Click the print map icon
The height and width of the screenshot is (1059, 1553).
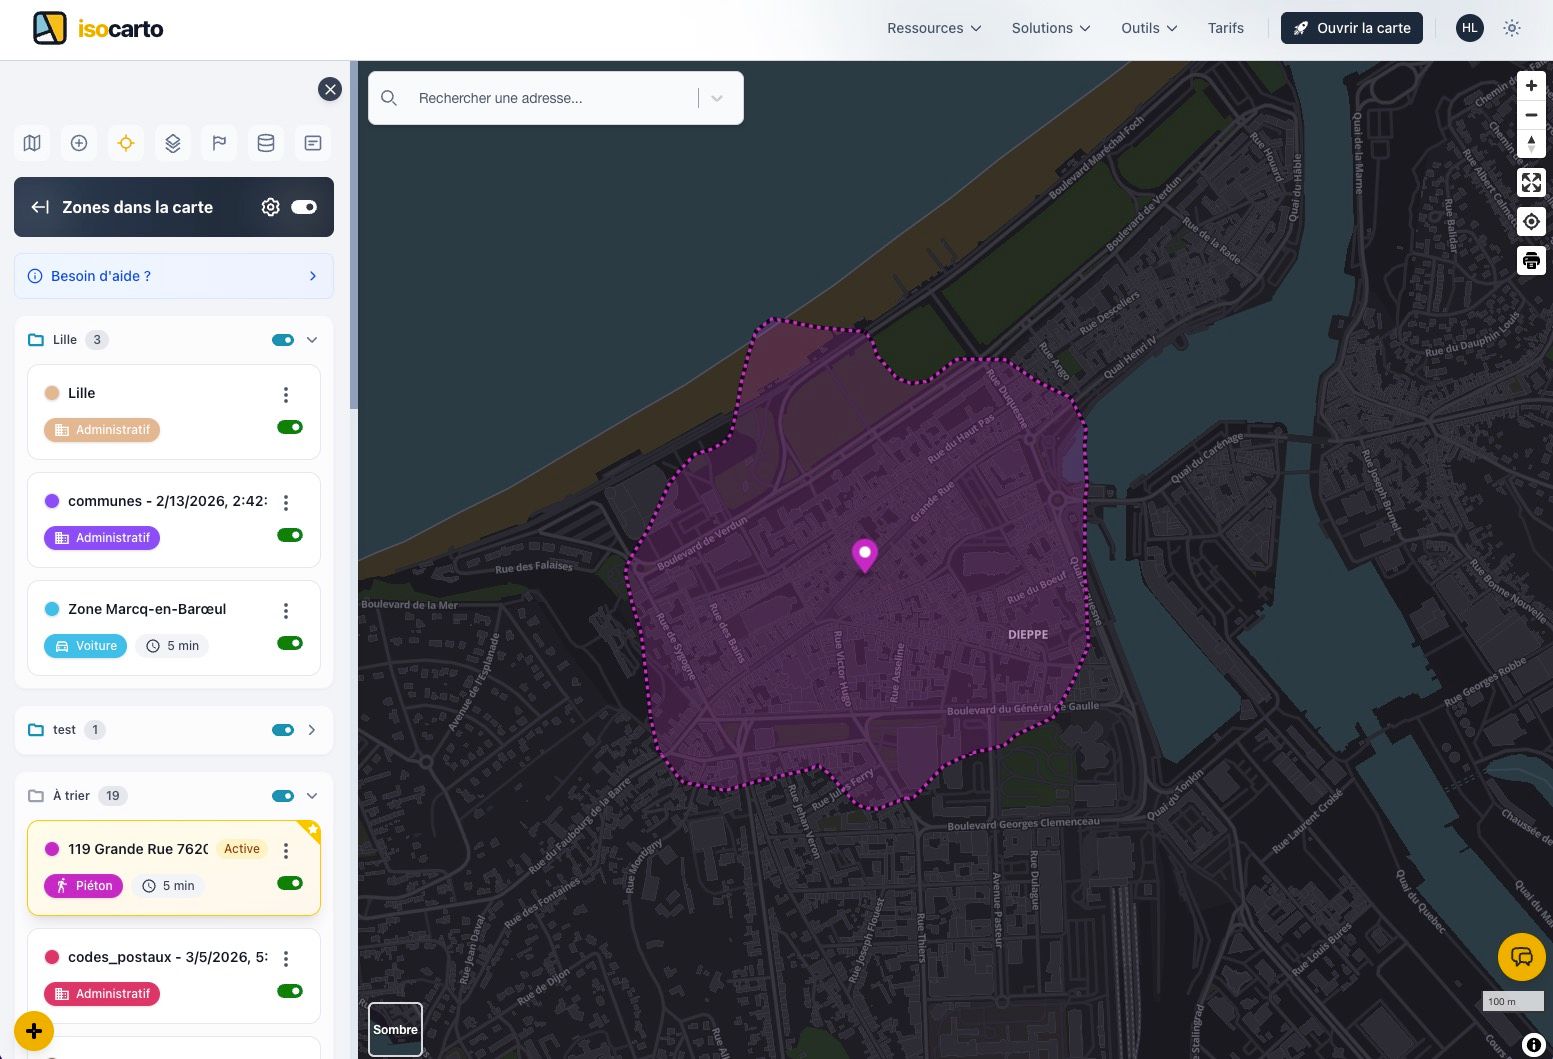point(1531,262)
